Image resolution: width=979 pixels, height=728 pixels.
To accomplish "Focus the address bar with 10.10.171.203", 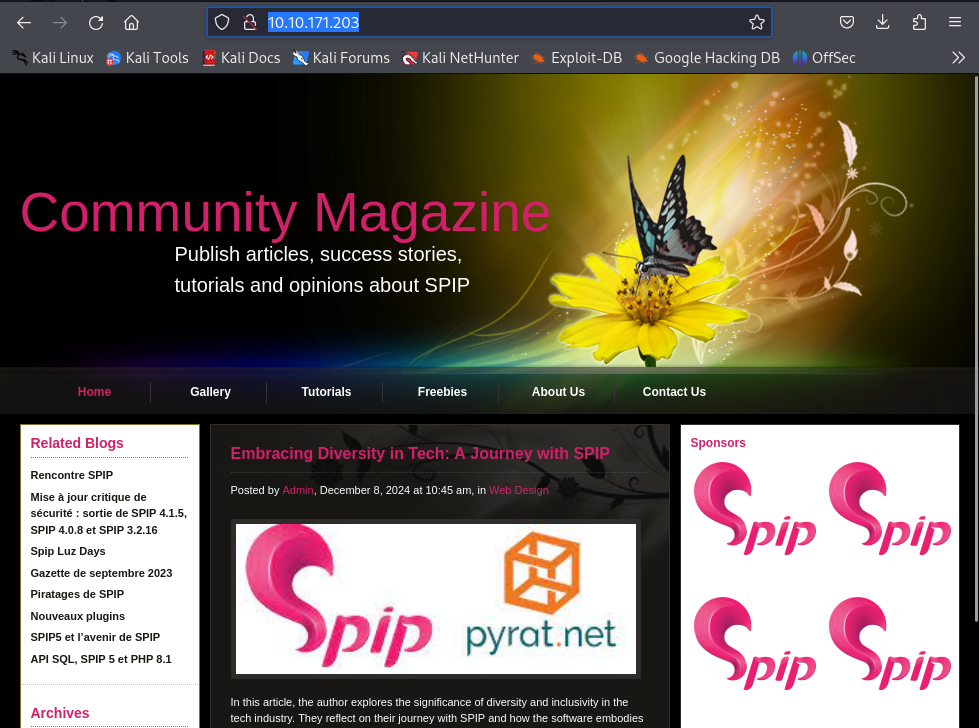I will click(490, 22).
